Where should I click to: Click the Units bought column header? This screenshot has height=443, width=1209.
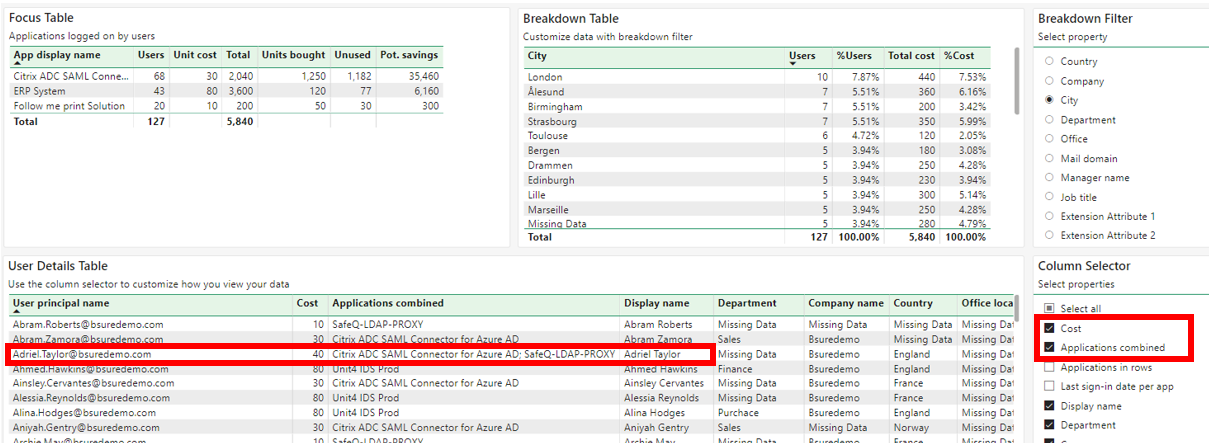click(293, 55)
